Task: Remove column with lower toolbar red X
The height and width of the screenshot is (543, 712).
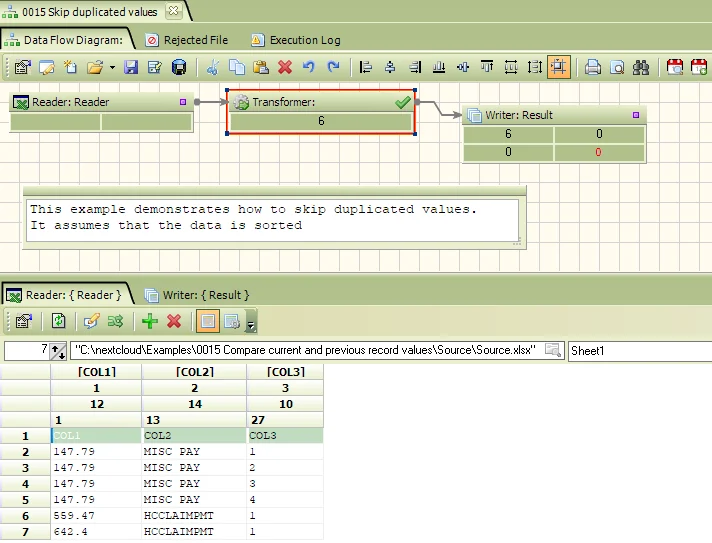Action: coord(174,321)
